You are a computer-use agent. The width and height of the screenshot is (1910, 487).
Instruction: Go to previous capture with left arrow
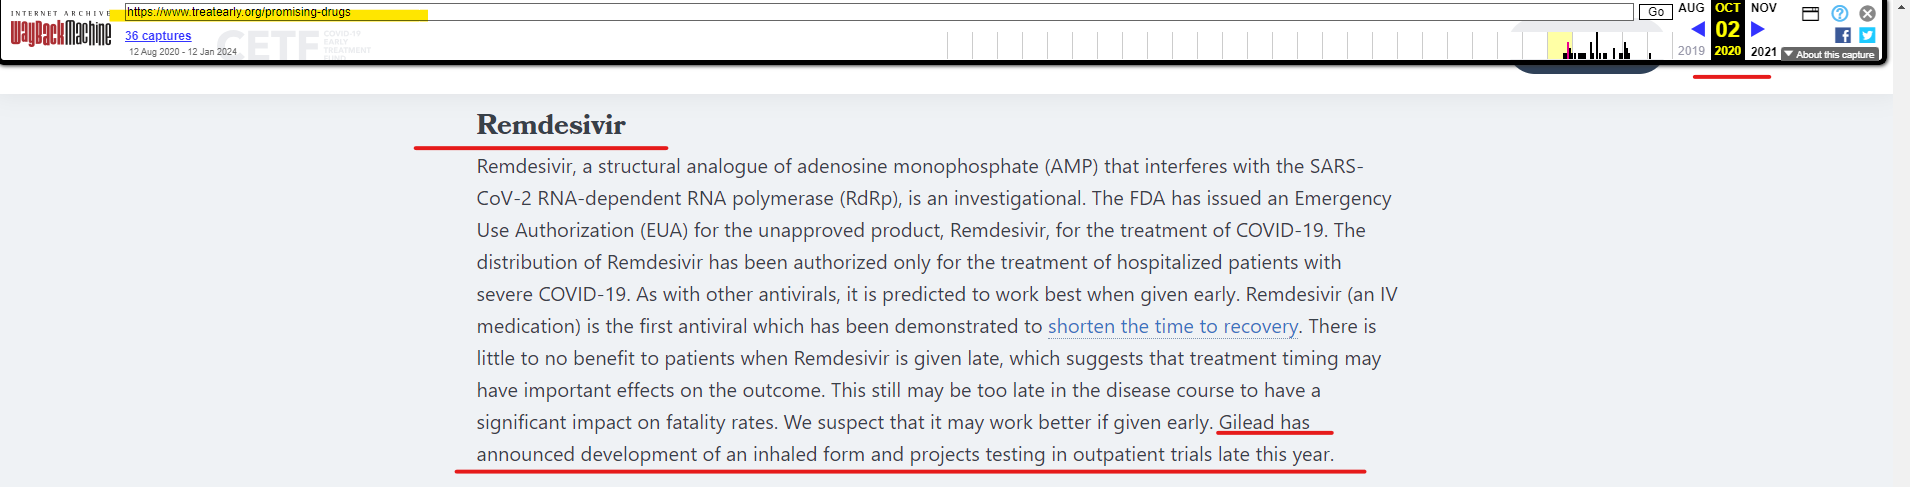point(1697,29)
